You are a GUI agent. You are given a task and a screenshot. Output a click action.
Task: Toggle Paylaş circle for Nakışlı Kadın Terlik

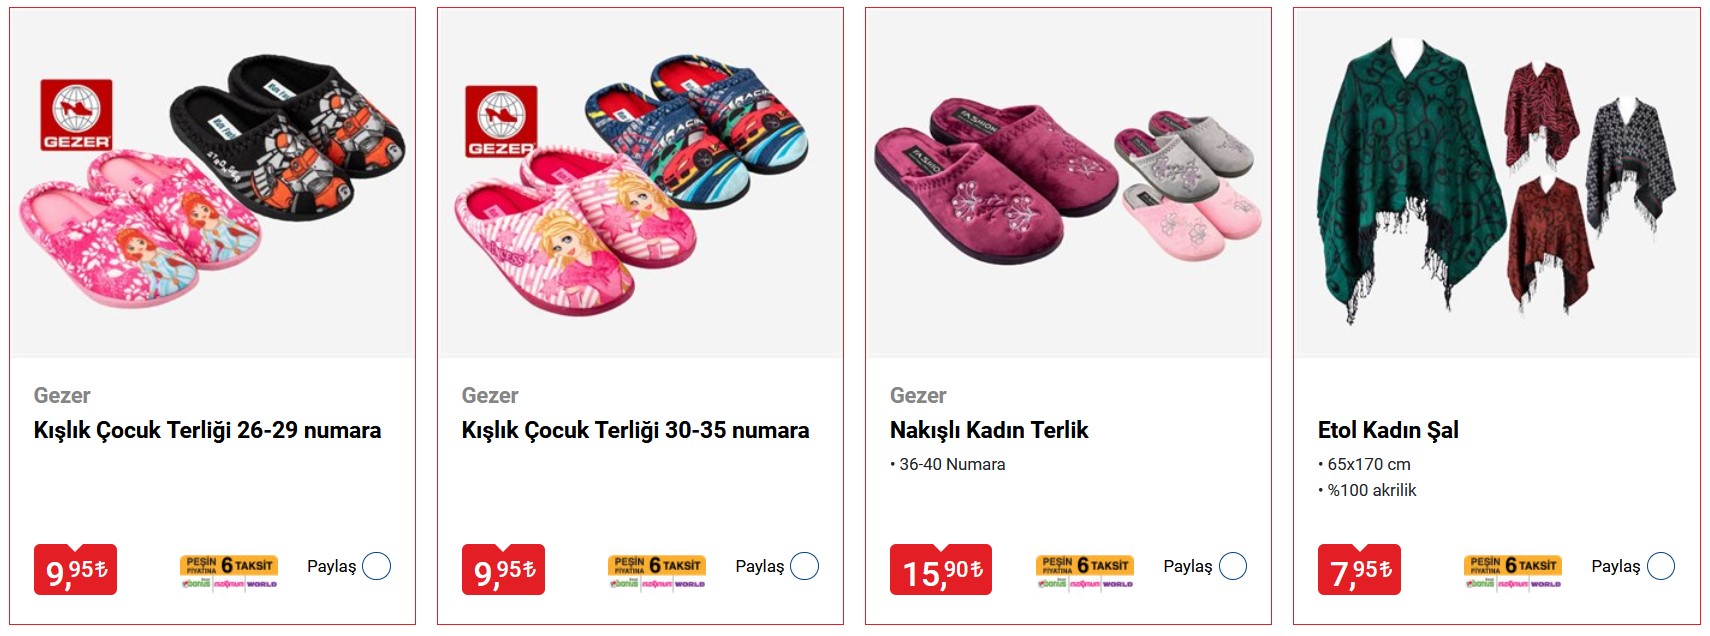coord(1233,566)
